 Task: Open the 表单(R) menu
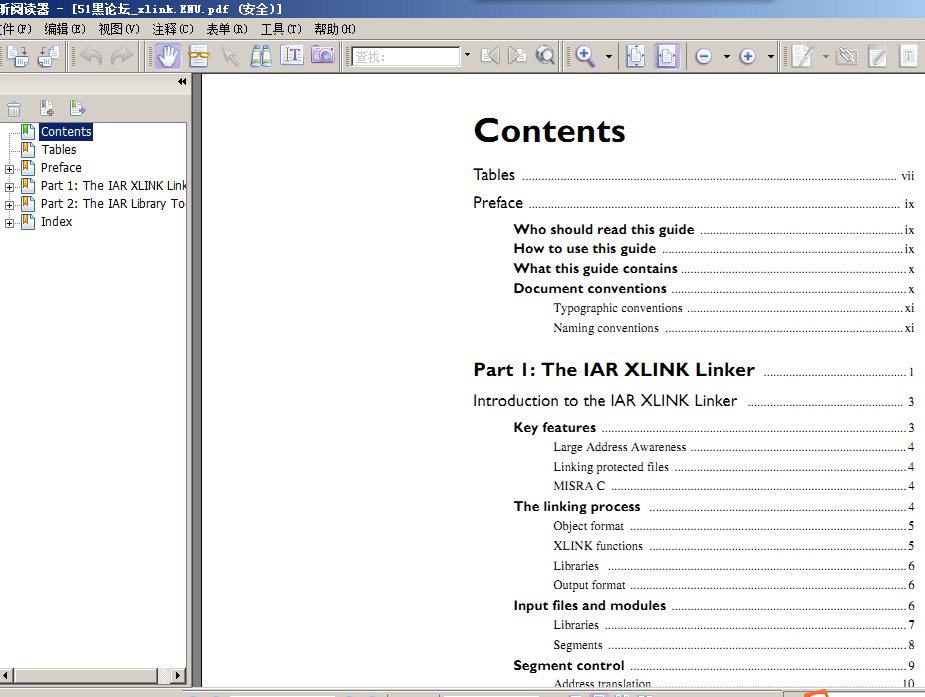click(x=227, y=29)
